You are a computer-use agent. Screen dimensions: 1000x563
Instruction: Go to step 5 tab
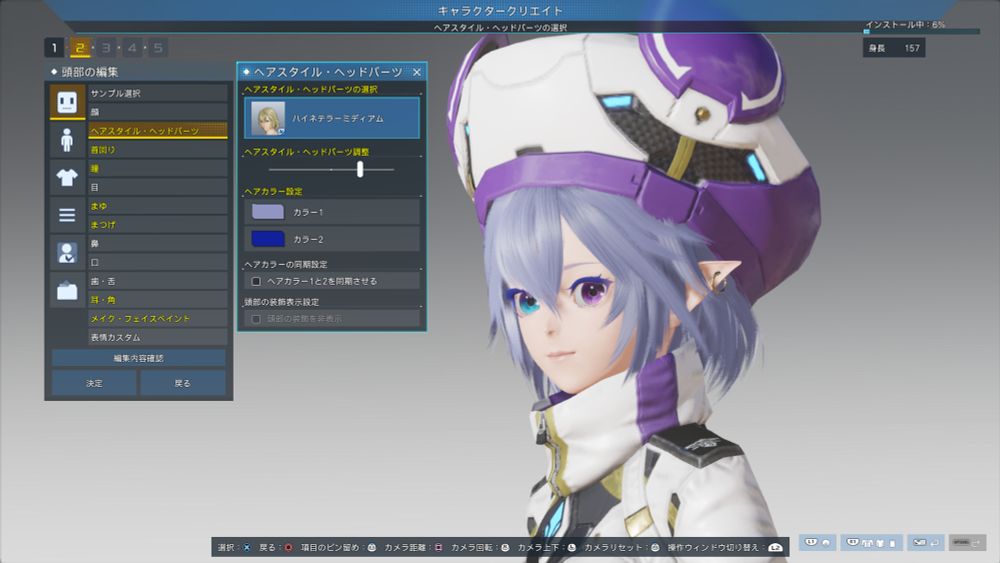point(158,48)
